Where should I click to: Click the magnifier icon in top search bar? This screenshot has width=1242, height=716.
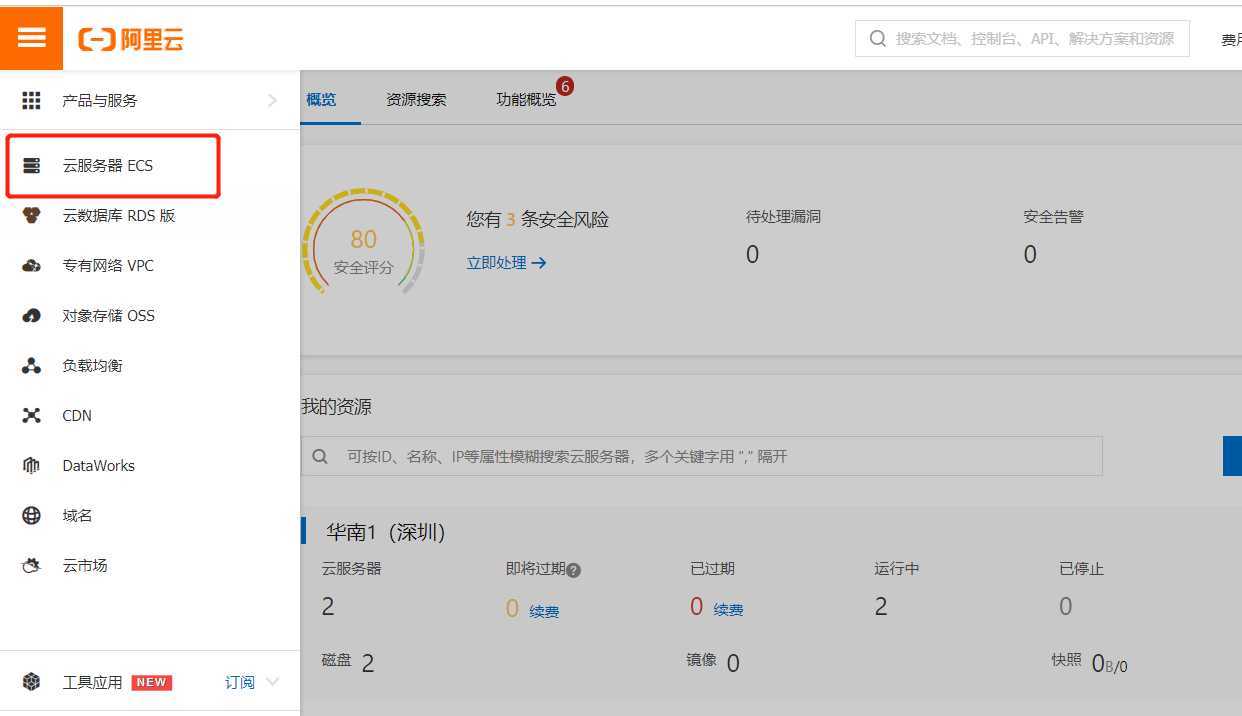[878, 39]
